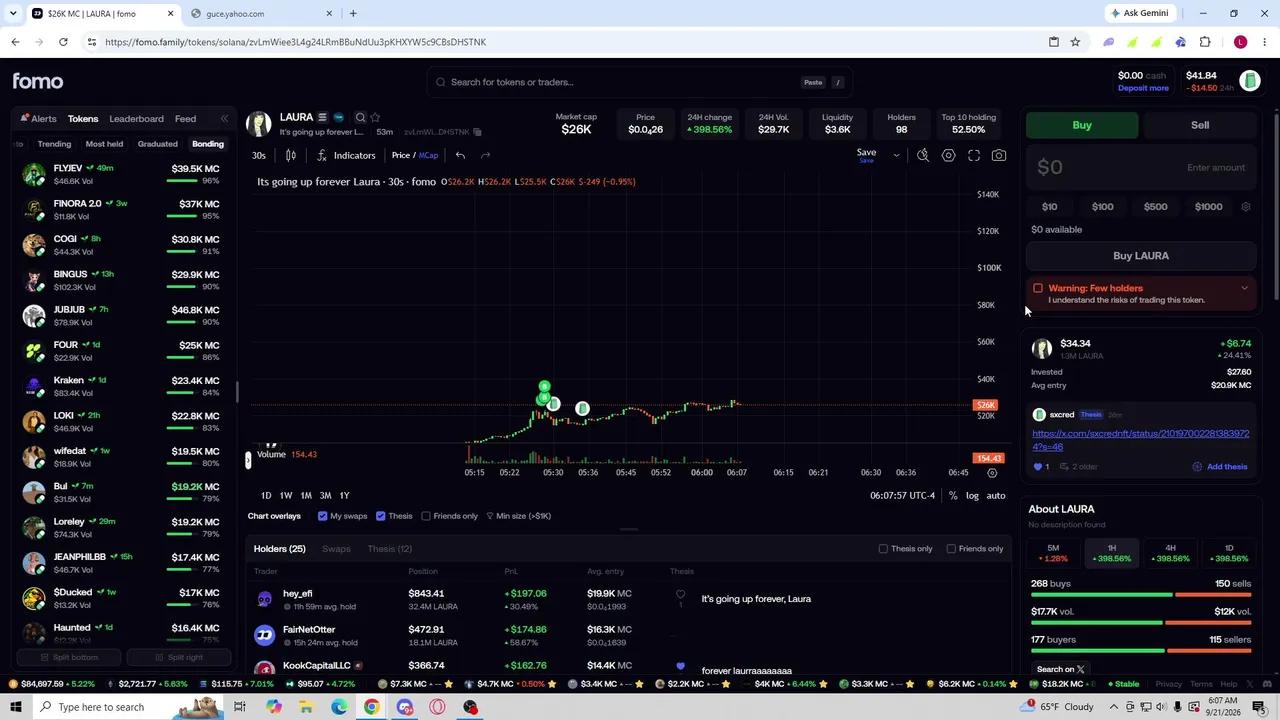Toggle log scale on the chart
Screen dimensions: 1280x720
click(x=972, y=496)
